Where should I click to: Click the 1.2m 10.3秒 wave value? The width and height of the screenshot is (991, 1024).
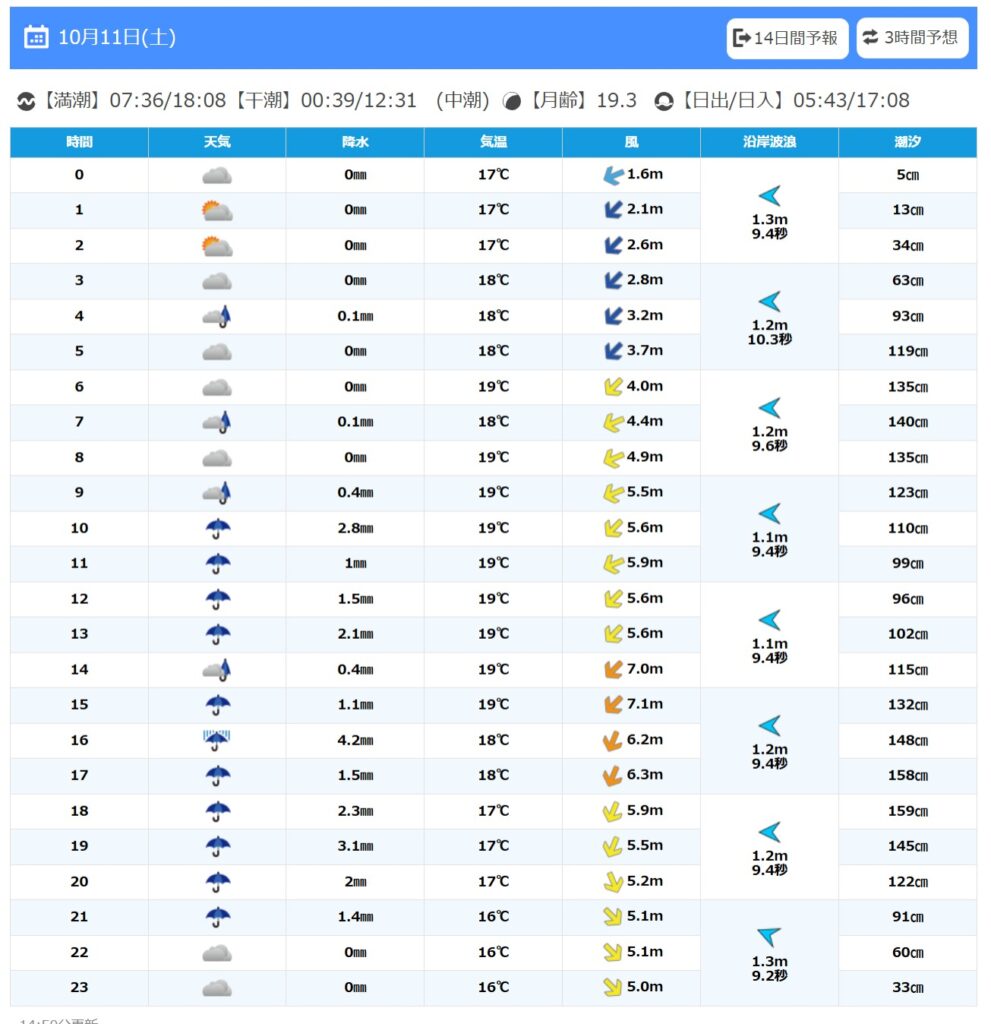click(770, 332)
